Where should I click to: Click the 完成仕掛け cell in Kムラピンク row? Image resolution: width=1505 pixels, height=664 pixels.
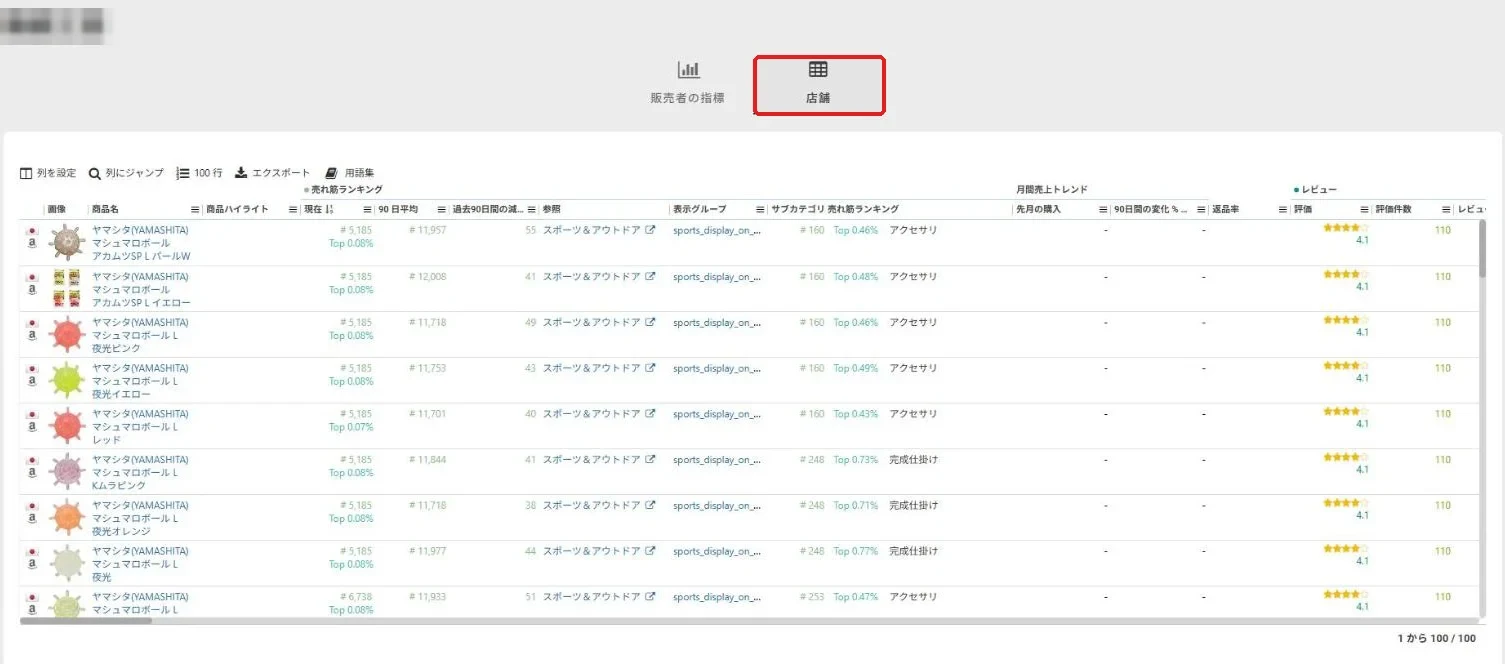pyautogui.click(x=914, y=459)
